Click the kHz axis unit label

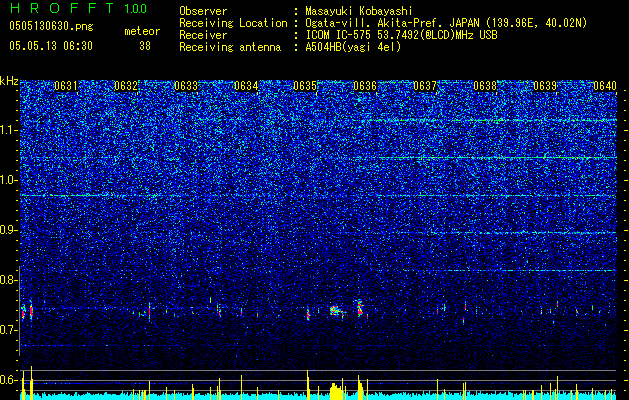click(9, 81)
